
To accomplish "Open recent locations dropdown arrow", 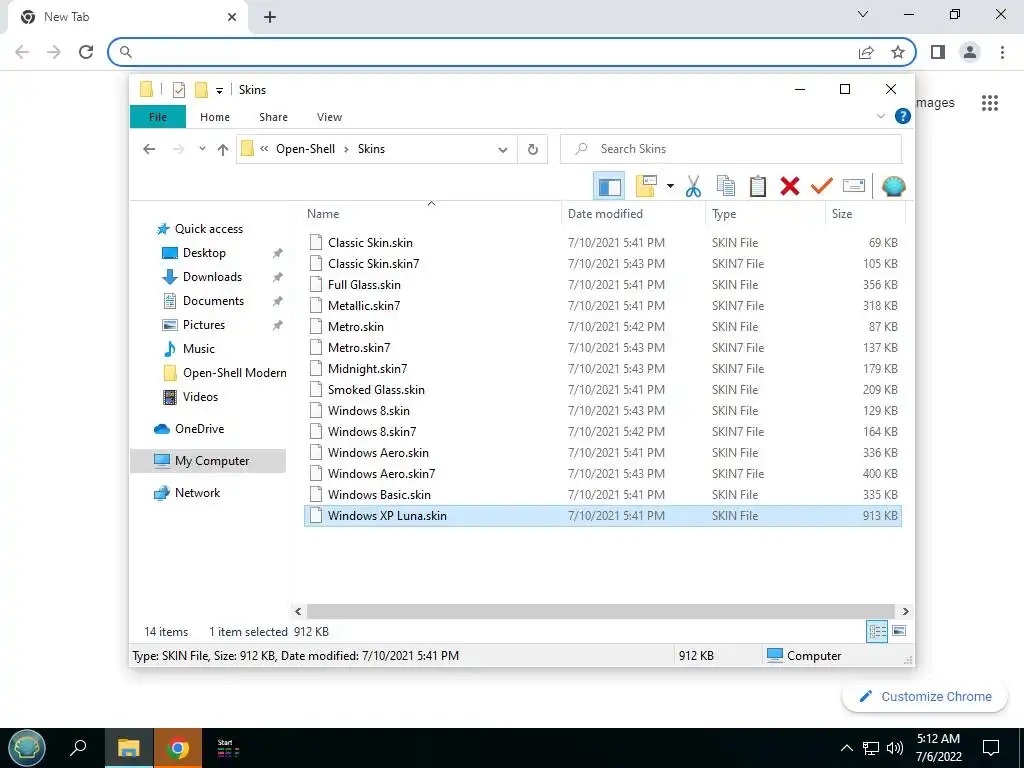I will pyautogui.click(x=202, y=149).
